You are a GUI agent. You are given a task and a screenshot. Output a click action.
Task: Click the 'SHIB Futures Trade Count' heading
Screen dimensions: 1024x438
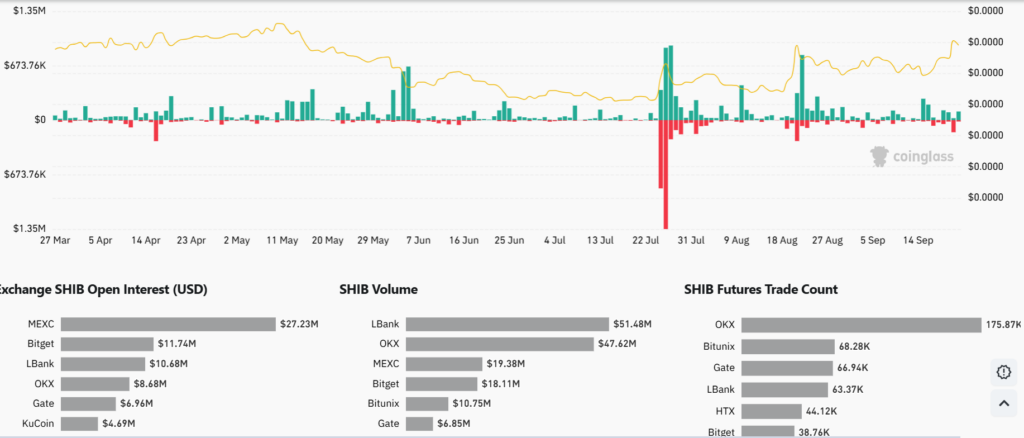click(x=761, y=289)
